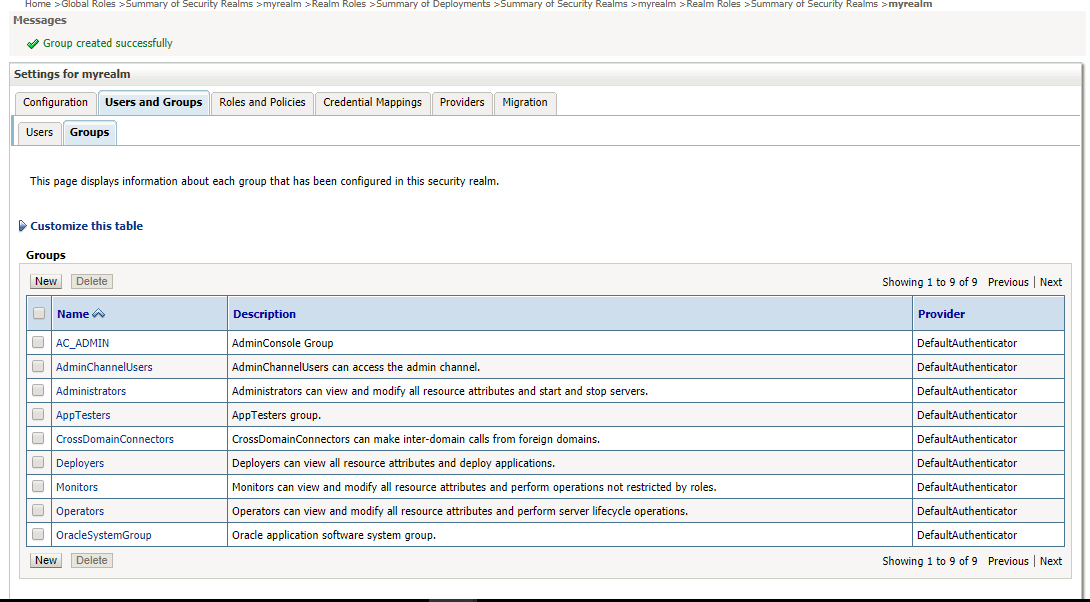Tick the Administrators group checkbox
1090x602 pixels.
38,390
